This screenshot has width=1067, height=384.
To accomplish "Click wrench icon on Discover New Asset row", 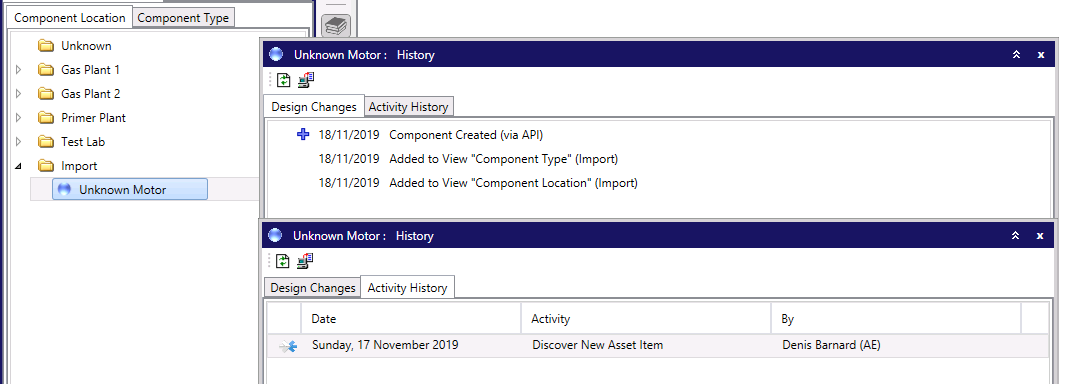I will (289, 347).
